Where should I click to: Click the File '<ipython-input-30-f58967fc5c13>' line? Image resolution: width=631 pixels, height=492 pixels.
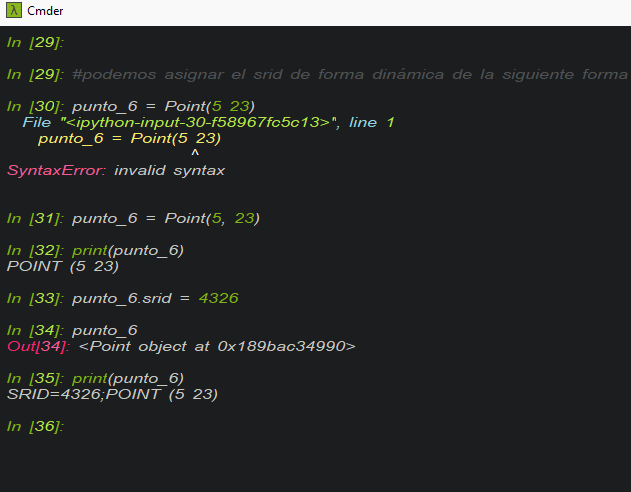pyautogui.click(x=208, y=122)
